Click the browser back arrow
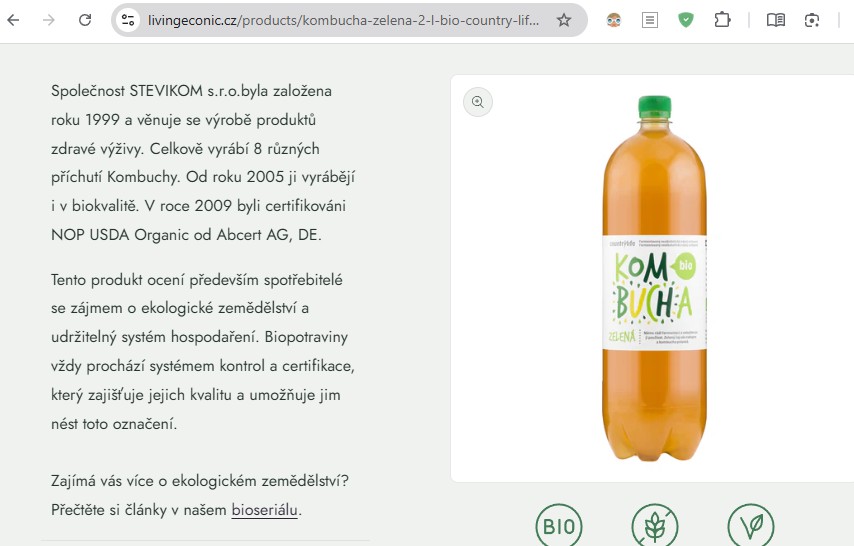 coord(14,20)
